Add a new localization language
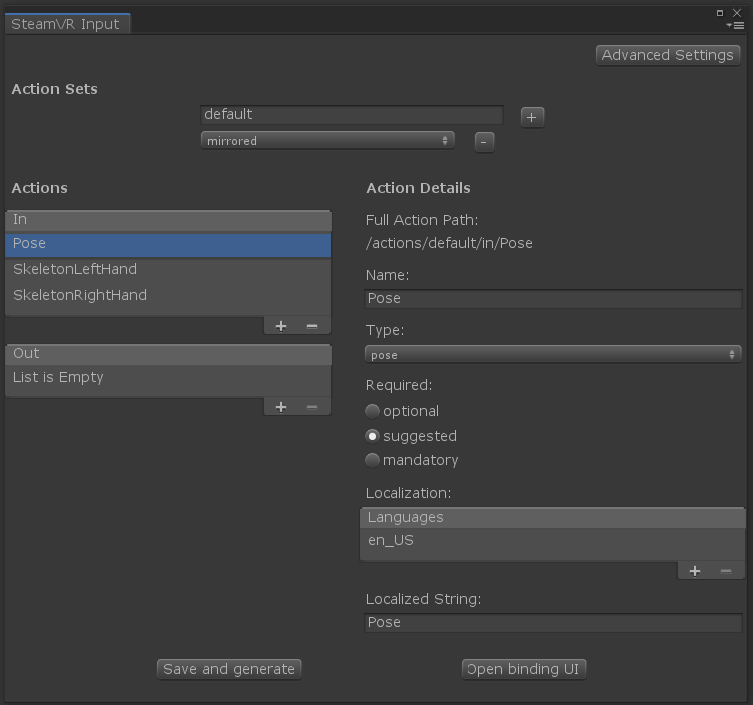 (x=695, y=571)
